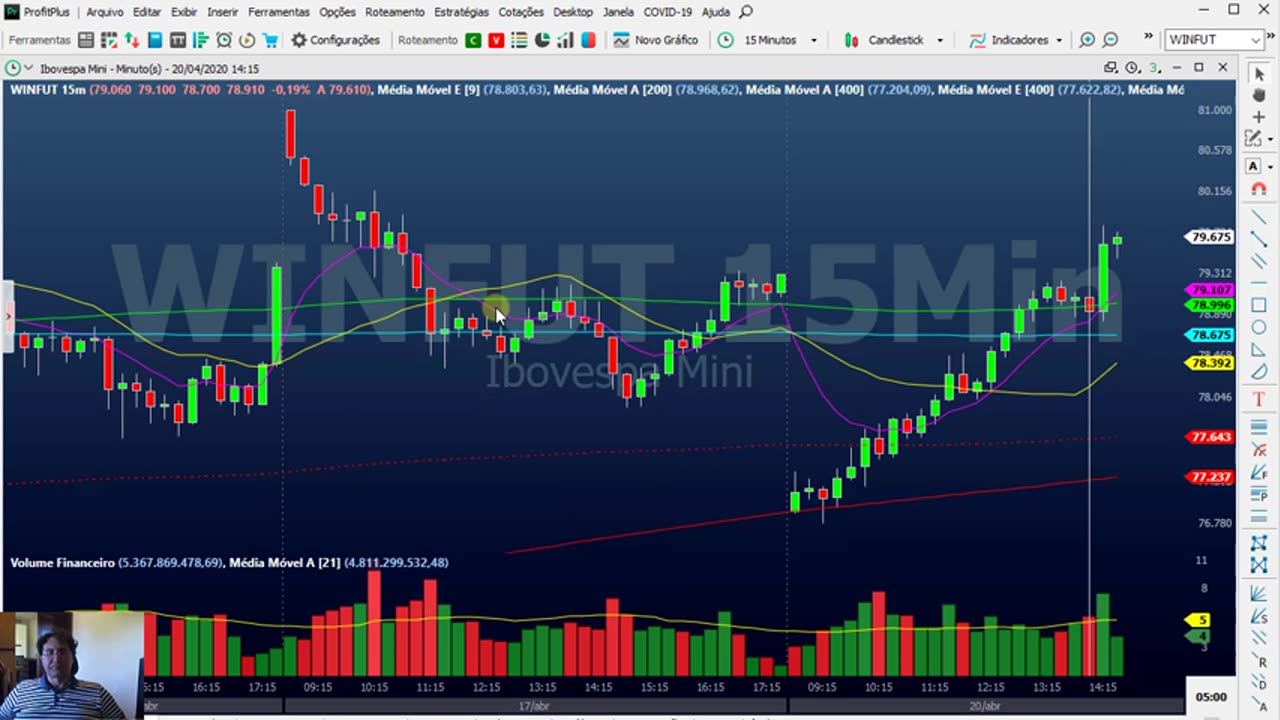
Task: Open the Arquivo menu
Action: [104, 12]
